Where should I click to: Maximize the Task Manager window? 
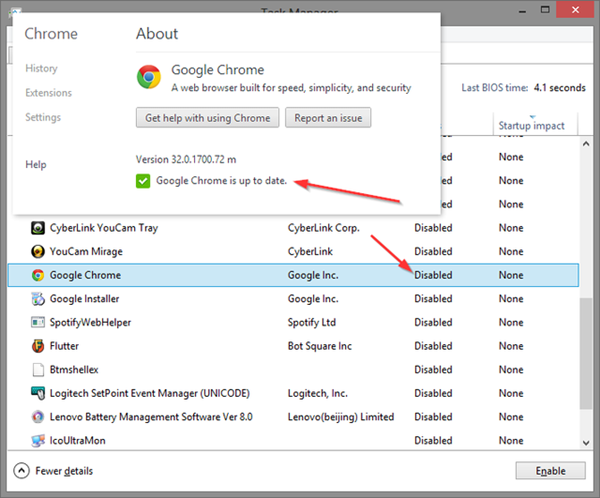click(545, 10)
